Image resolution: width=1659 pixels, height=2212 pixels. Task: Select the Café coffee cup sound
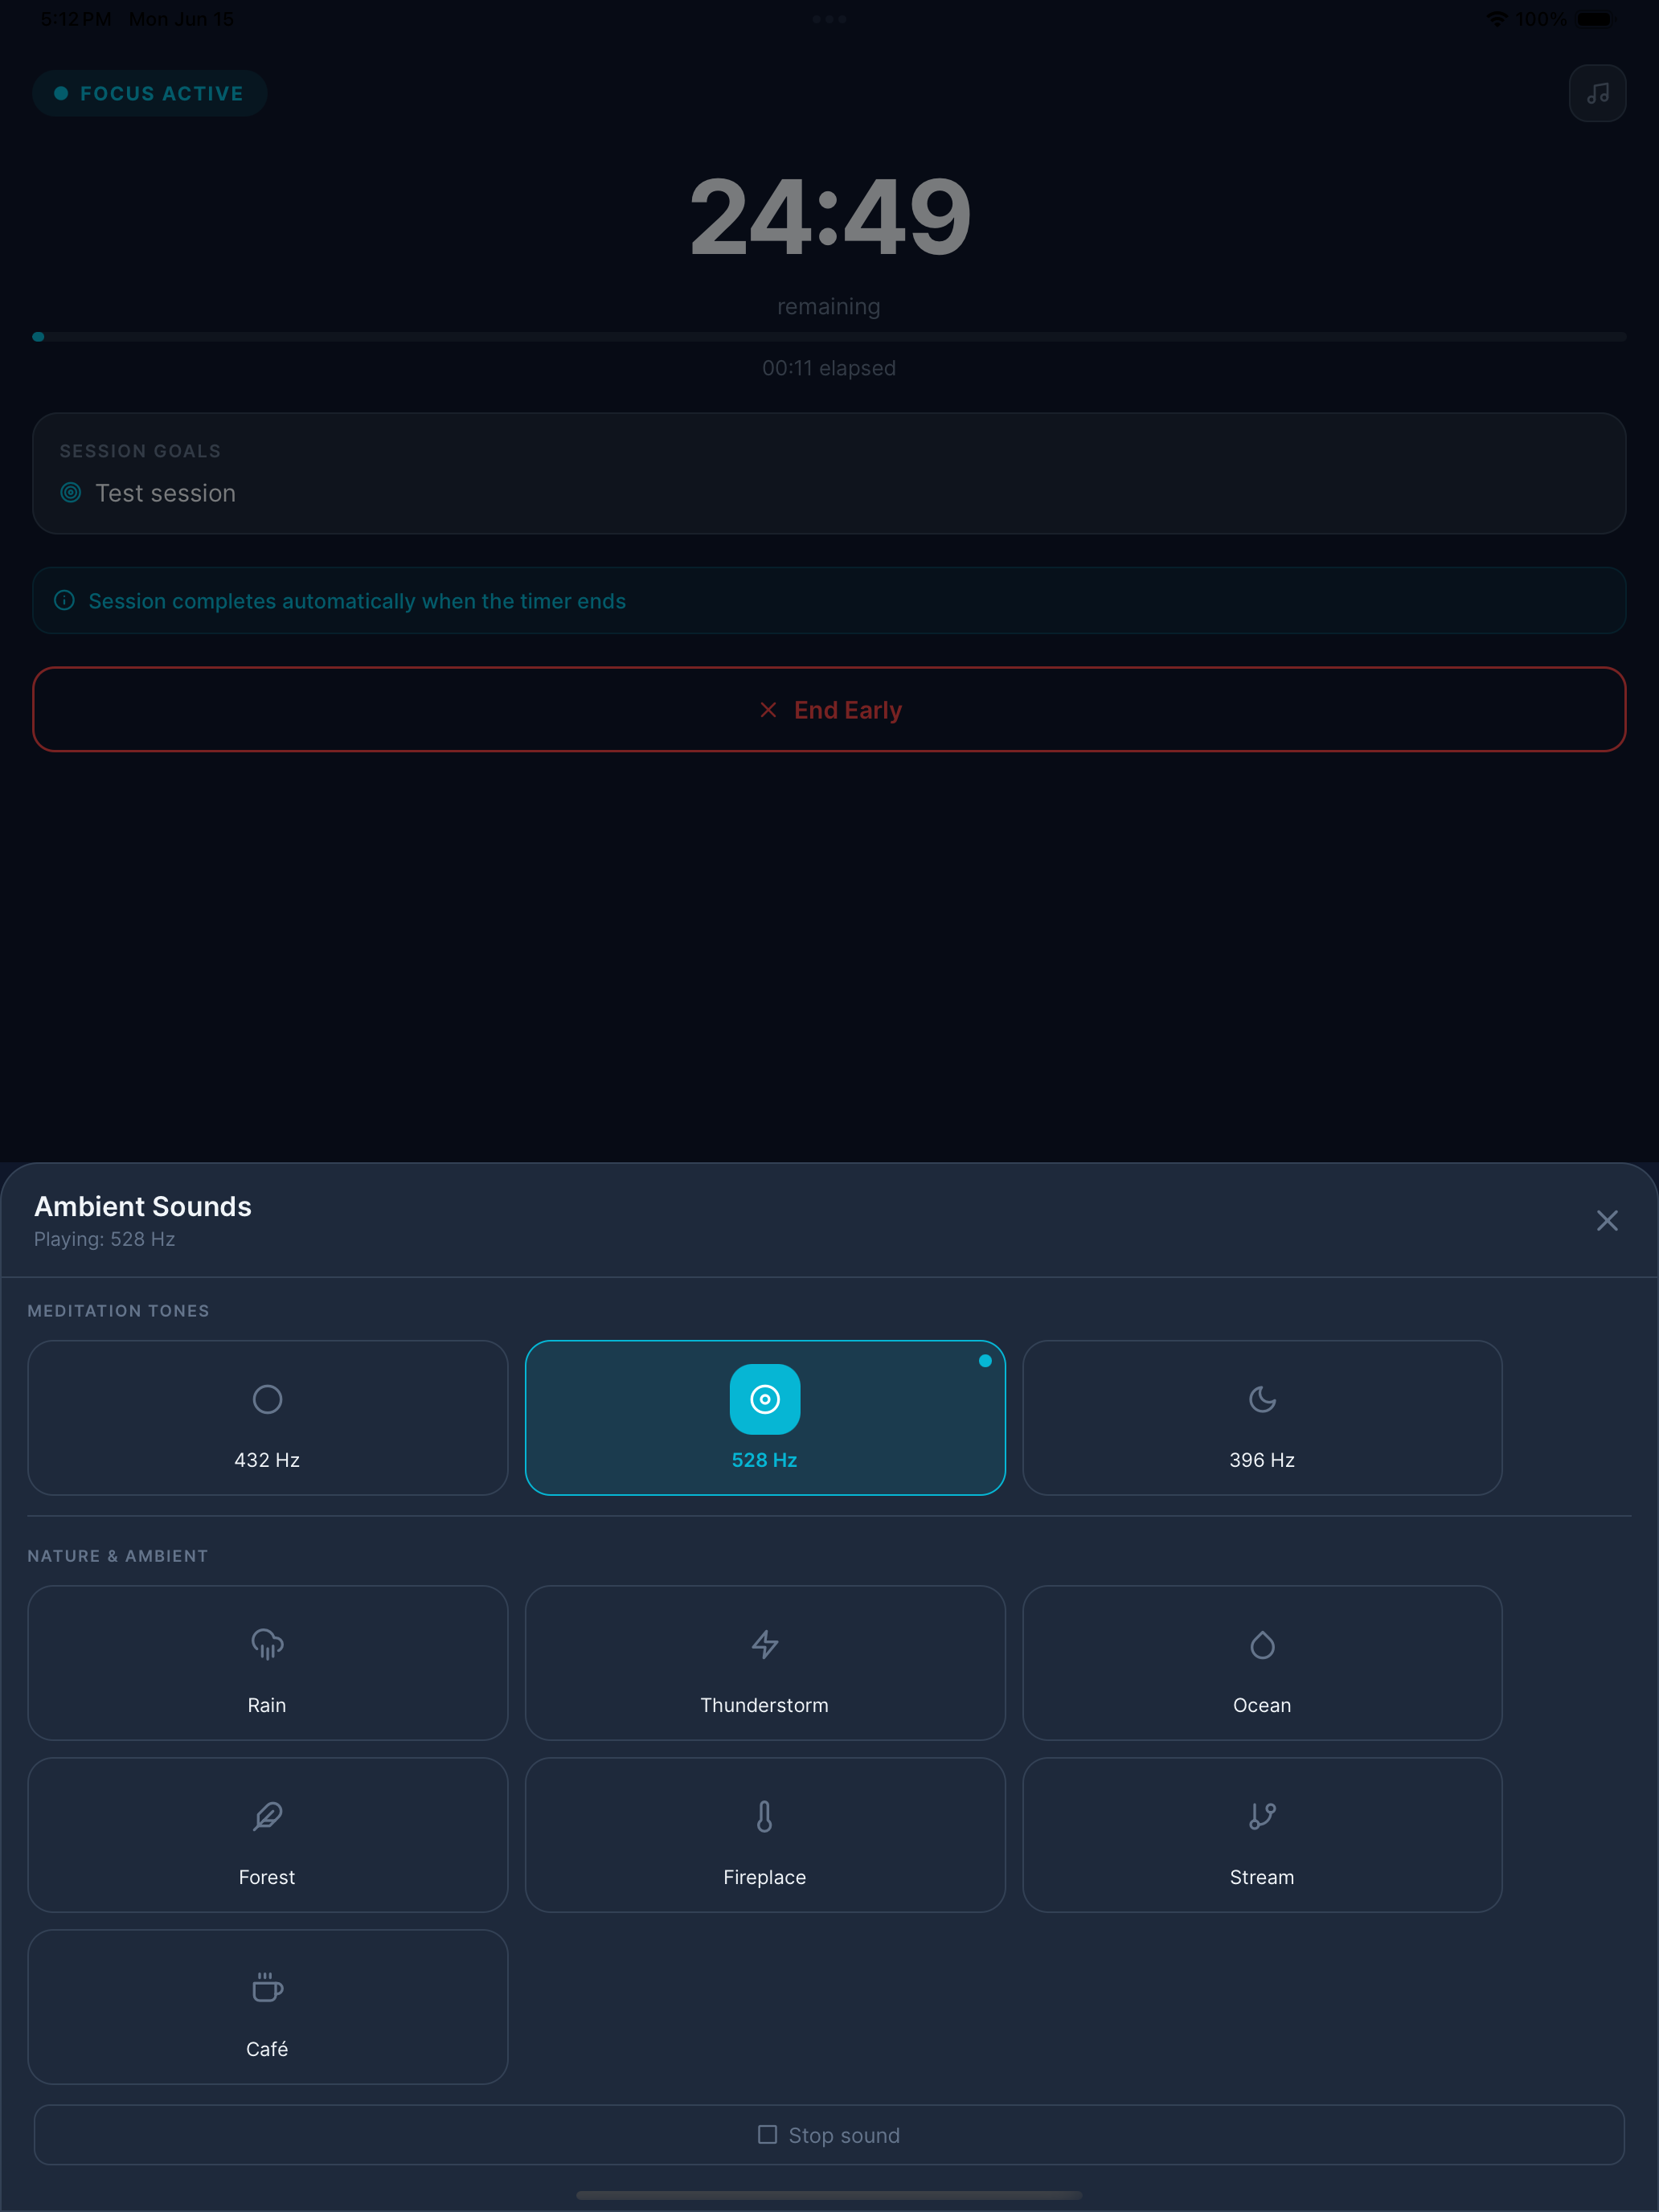click(x=267, y=2006)
